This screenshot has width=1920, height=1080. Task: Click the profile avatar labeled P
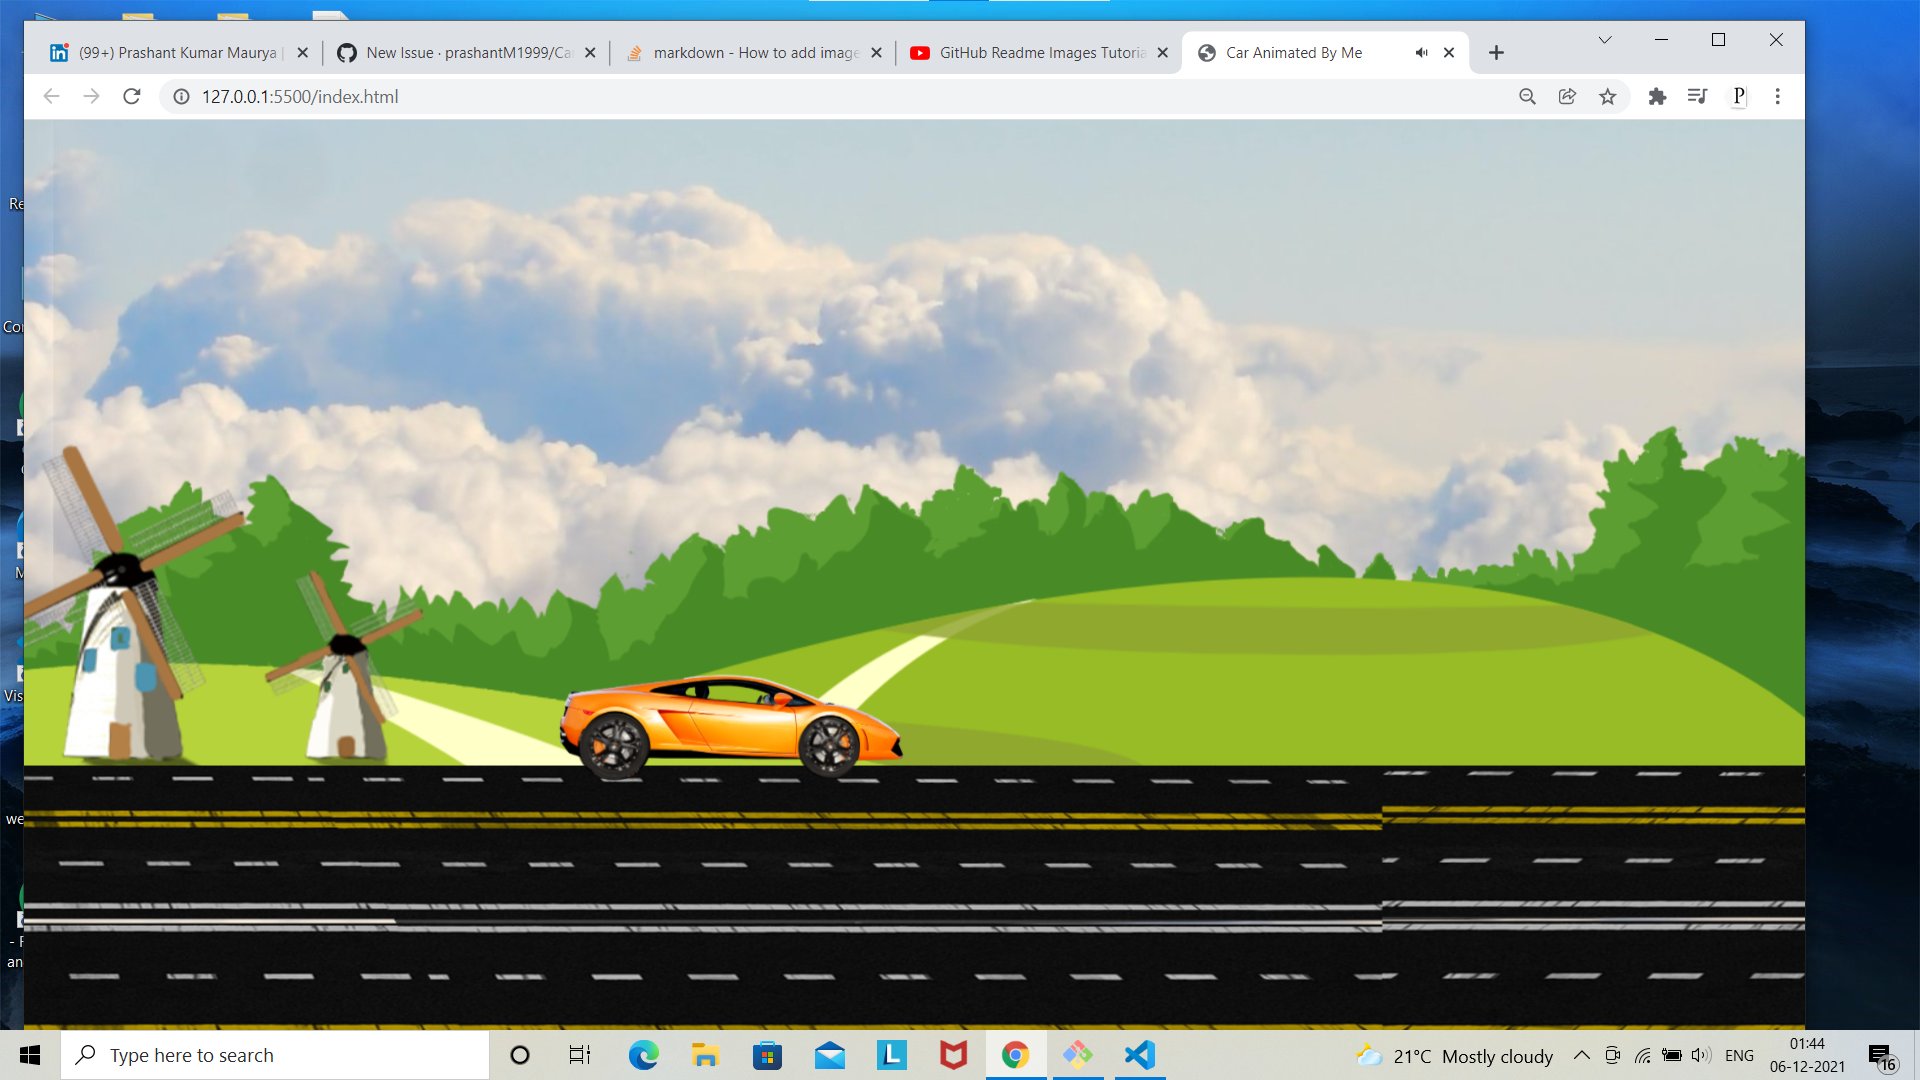tap(1738, 96)
